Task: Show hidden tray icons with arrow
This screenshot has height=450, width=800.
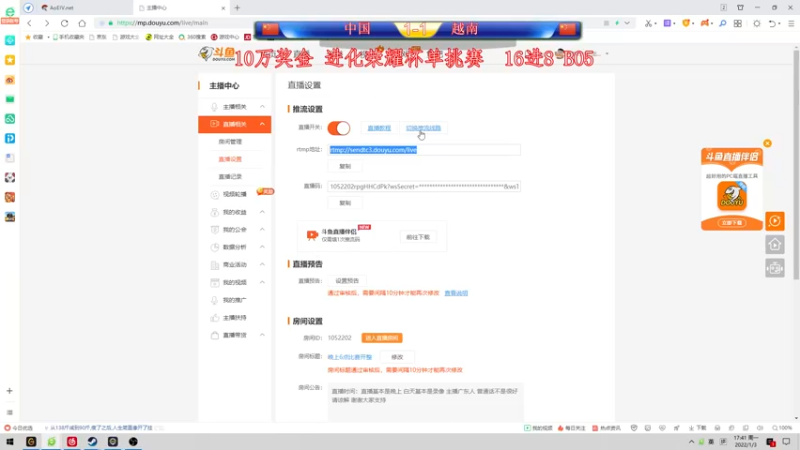Action: pyautogui.click(x=691, y=442)
